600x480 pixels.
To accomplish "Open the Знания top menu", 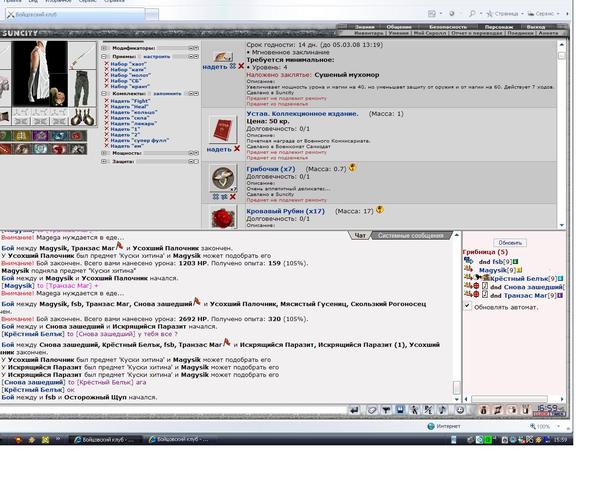I will (364, 27).
